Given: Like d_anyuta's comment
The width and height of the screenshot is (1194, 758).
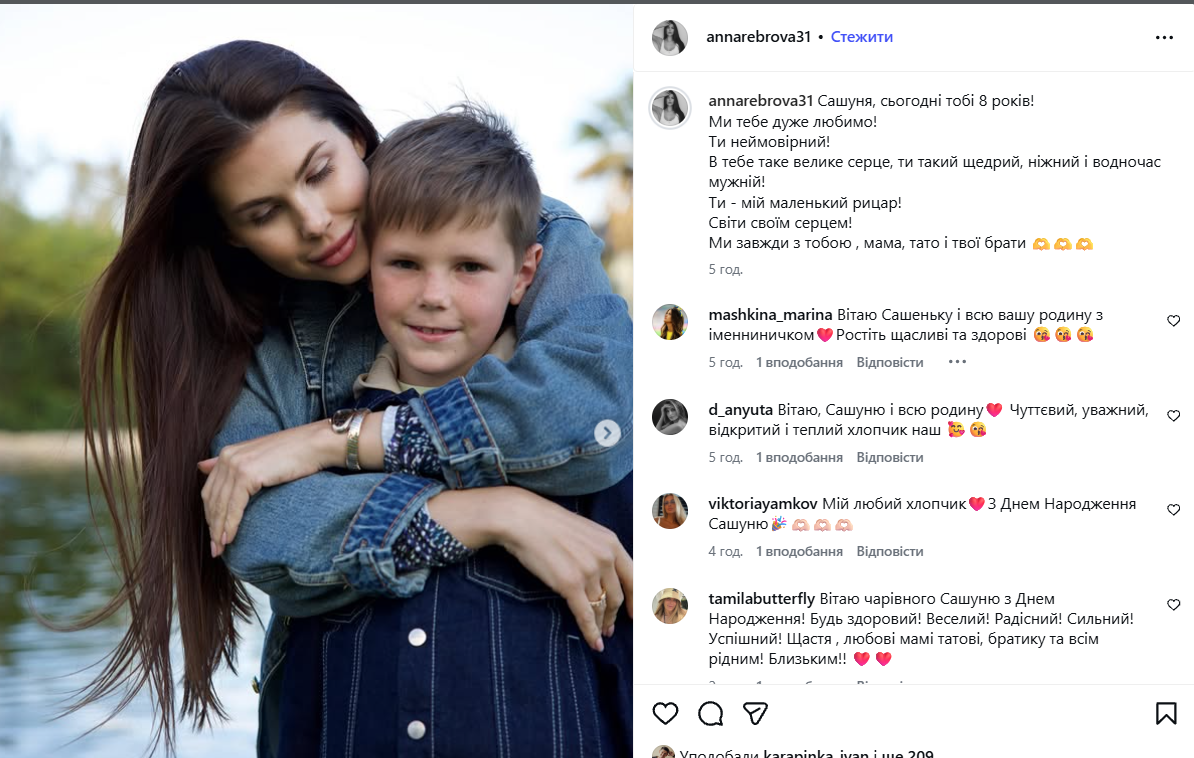Looking at the screenshot, I should tap(1174, 416).
